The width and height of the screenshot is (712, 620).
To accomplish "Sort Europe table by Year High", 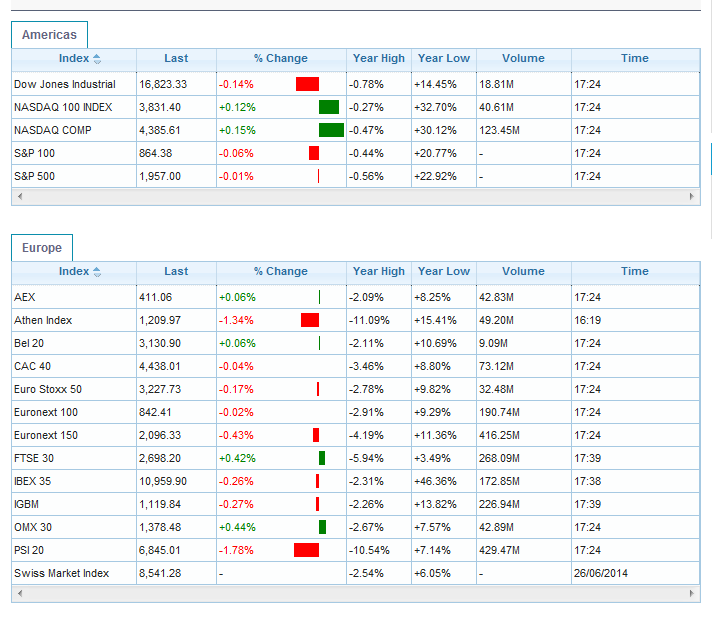I will click(379, 272).
